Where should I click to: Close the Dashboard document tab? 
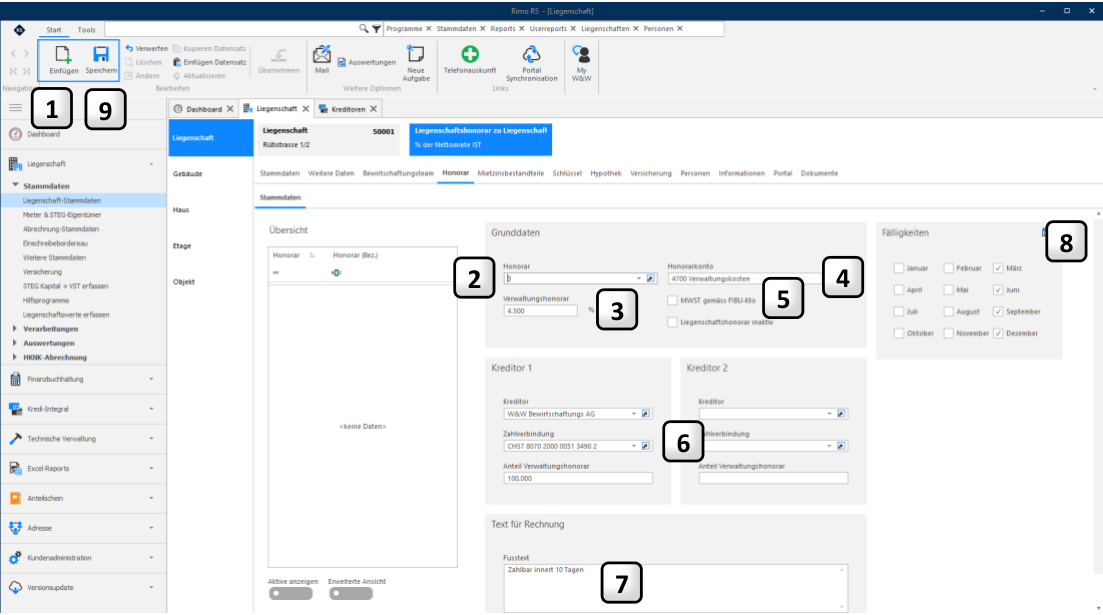point(230,109)
